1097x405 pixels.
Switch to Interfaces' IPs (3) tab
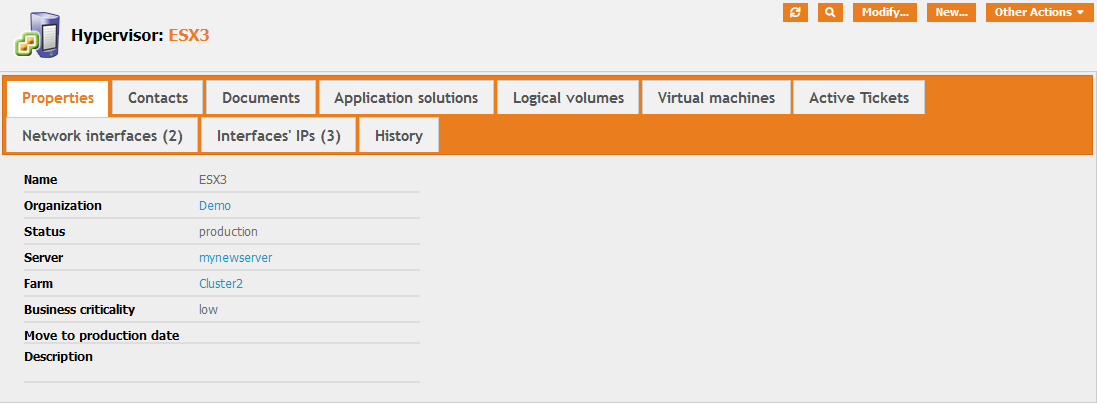point(279,136)
